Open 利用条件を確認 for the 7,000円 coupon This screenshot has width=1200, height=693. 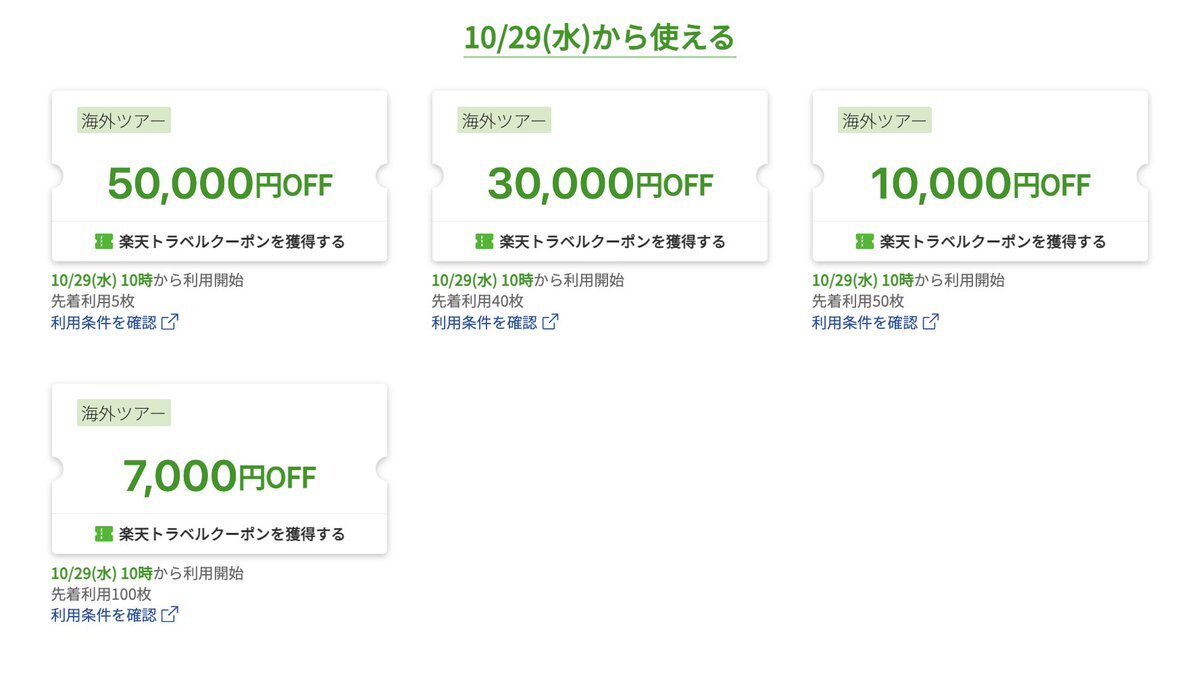(x=104, y=614)
